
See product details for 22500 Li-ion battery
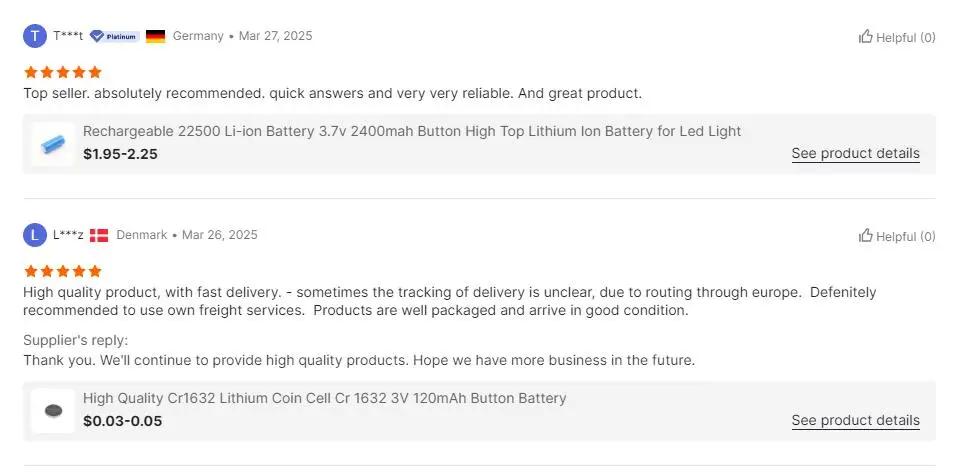click(855, 154)
